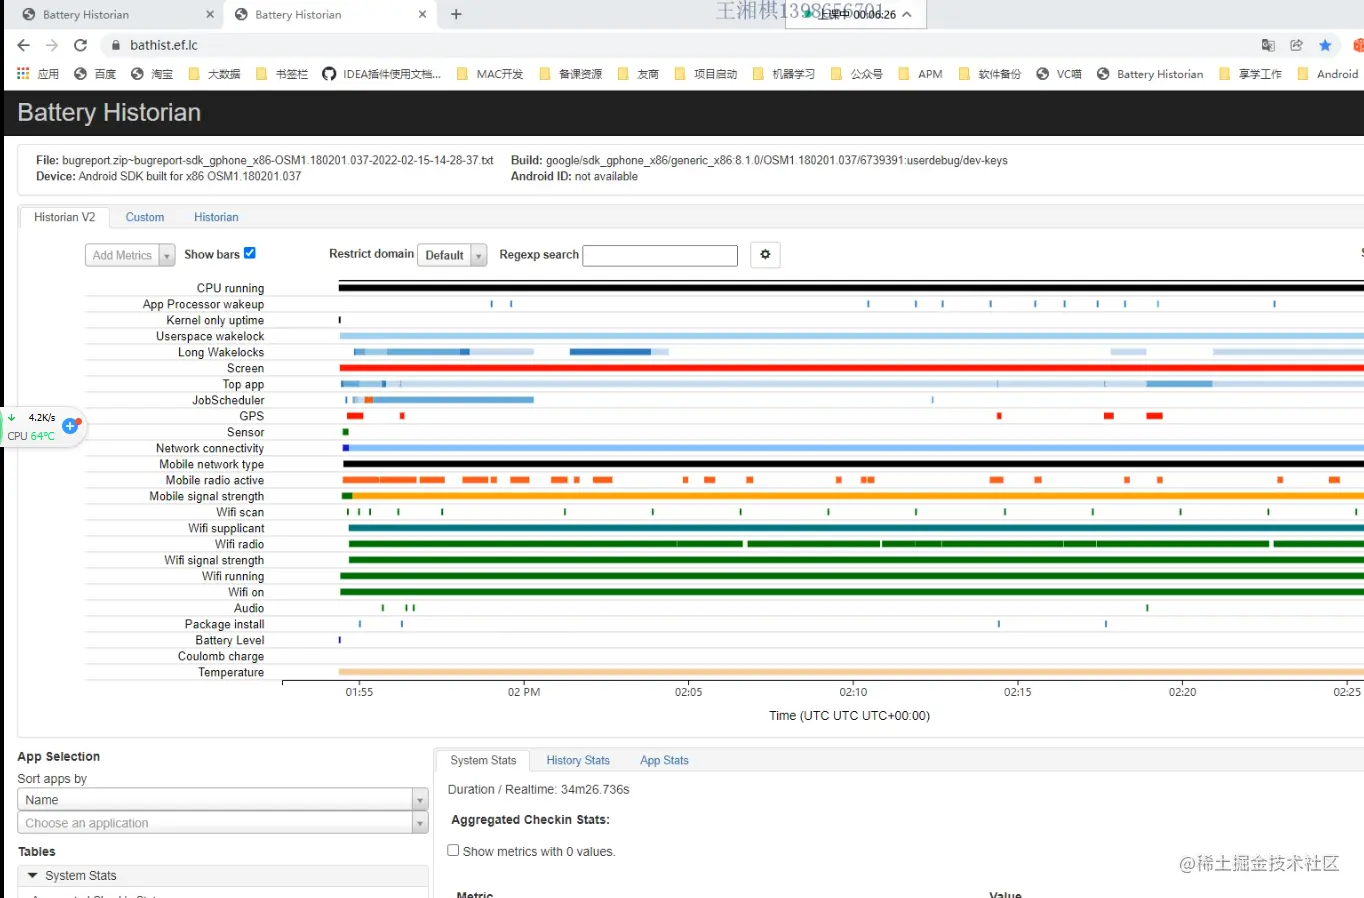Open the 百度 bookmark
The image size is (1364, 898).
[x=95, y=74]
